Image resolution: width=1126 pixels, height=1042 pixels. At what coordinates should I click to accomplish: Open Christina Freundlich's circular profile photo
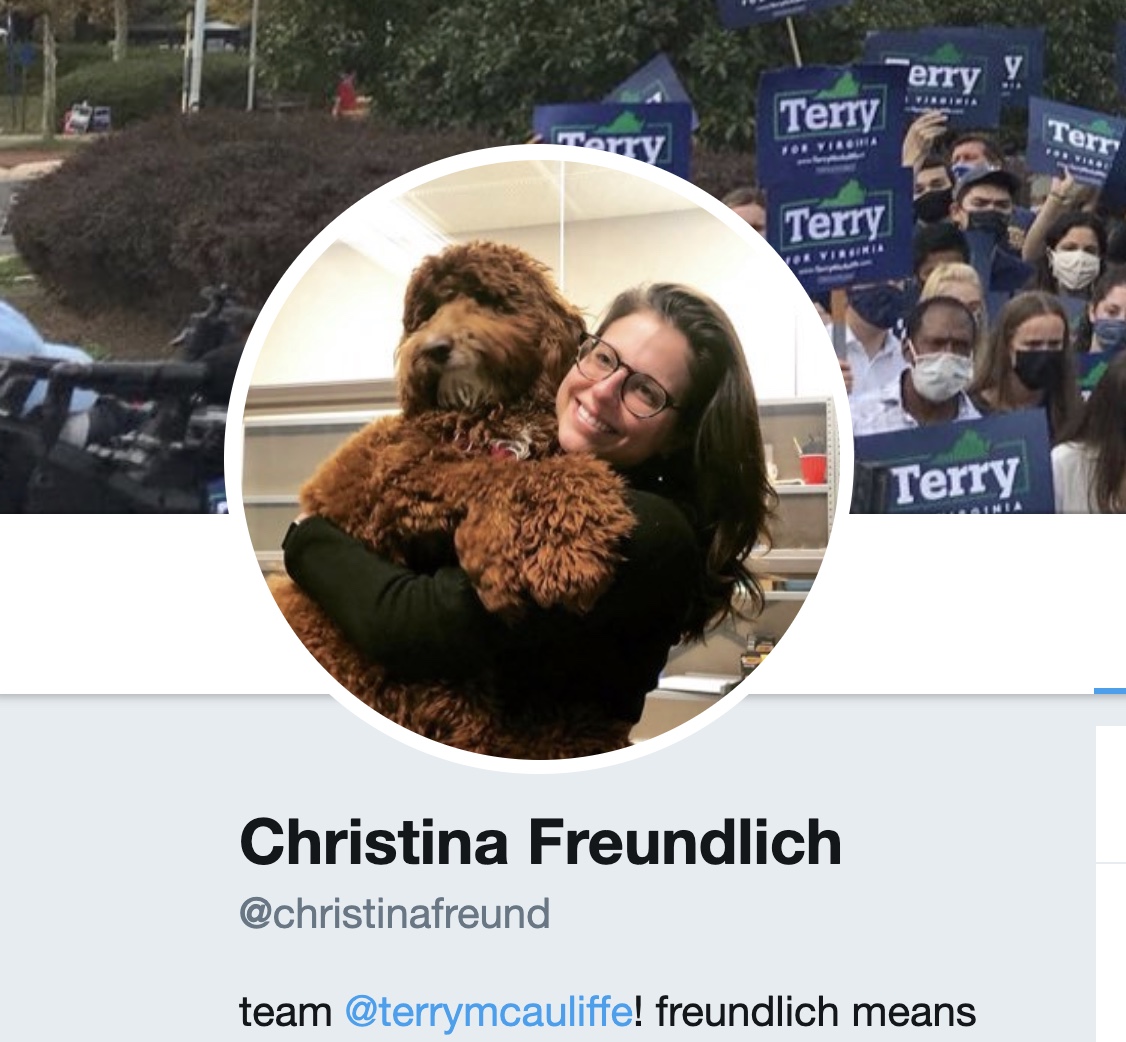(539, 458)
